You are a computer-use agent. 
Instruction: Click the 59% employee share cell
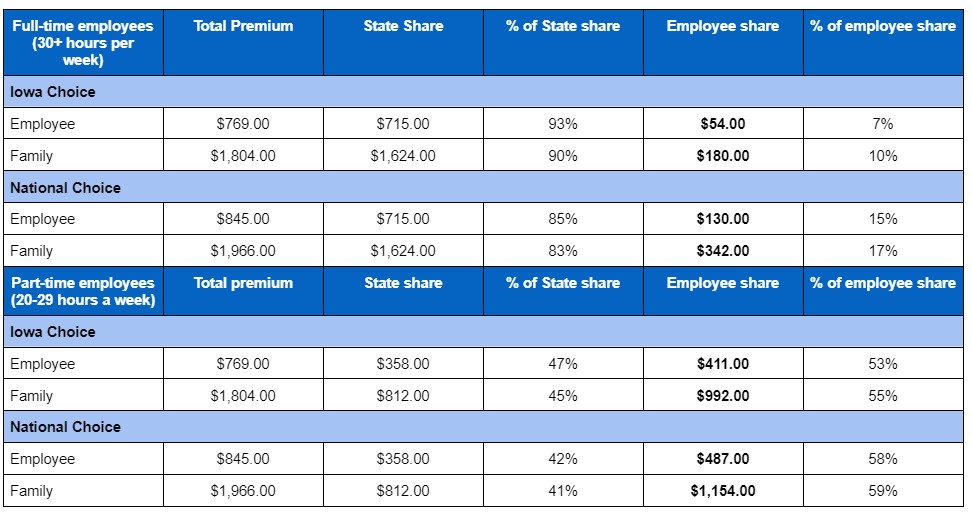(882, 491)
